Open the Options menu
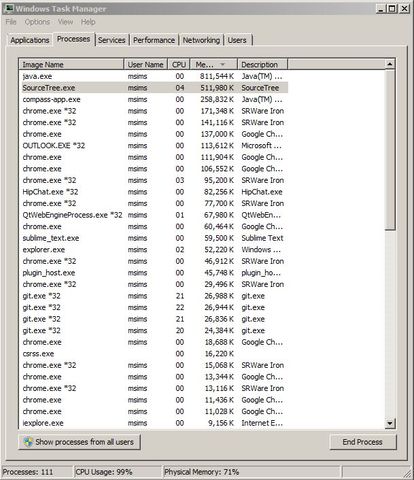This screenshot has height=480, width=414. click(x=37, y=22)
